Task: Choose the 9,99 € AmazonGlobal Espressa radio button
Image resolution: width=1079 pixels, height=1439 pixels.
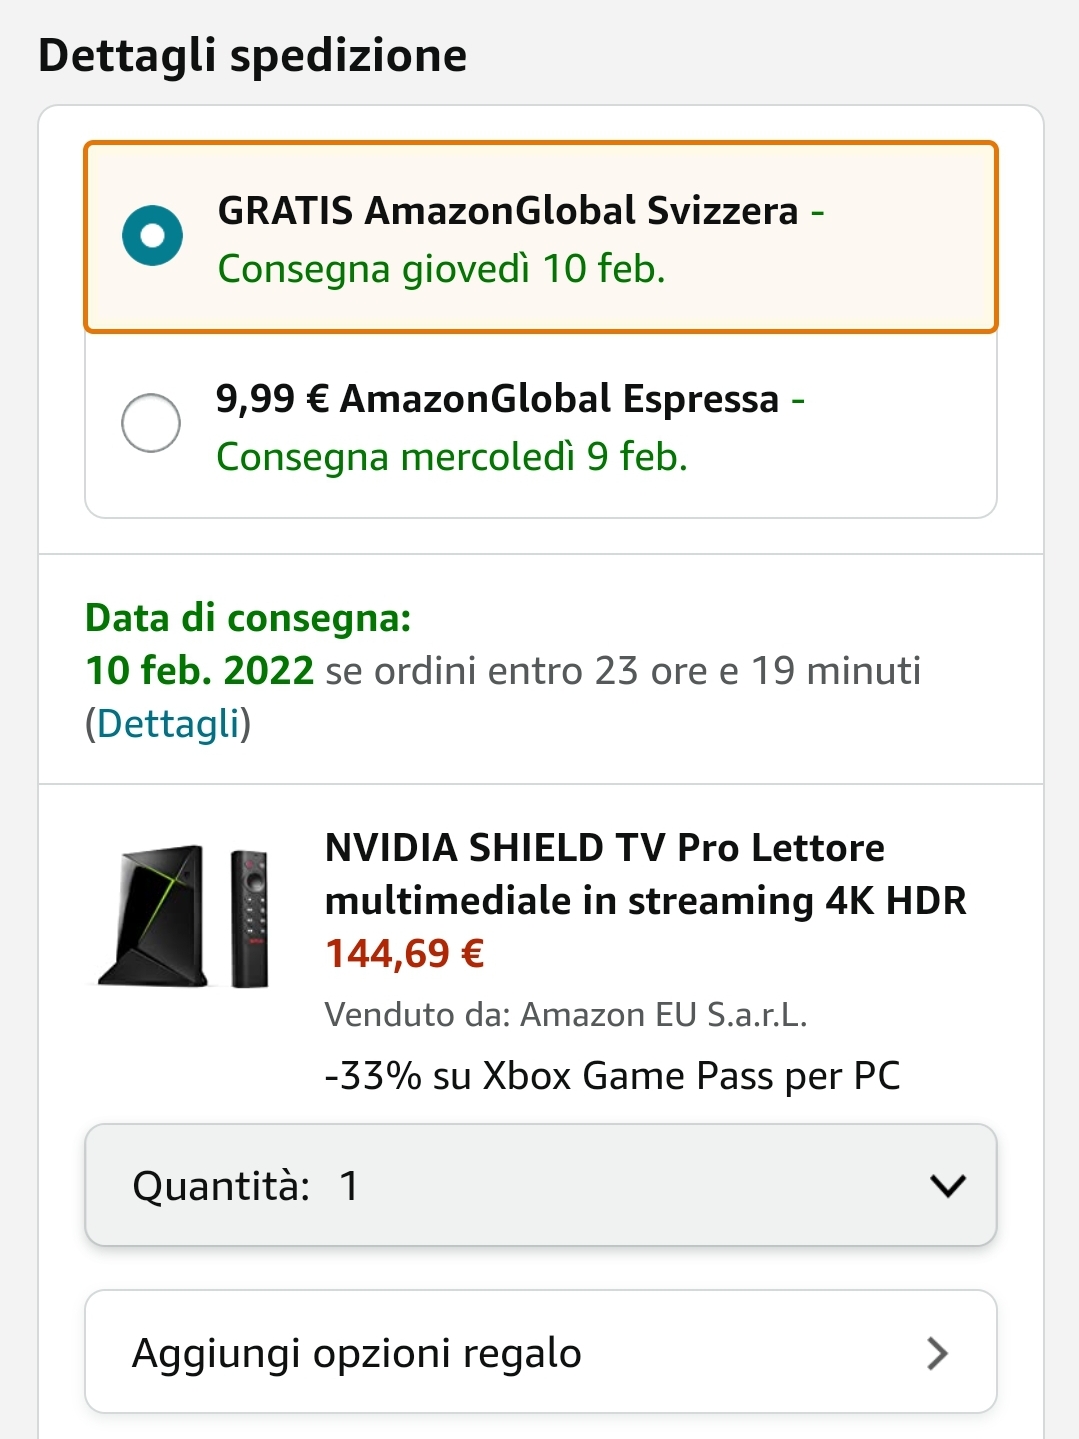Action: pyautogui.click(x=151, y=423)
